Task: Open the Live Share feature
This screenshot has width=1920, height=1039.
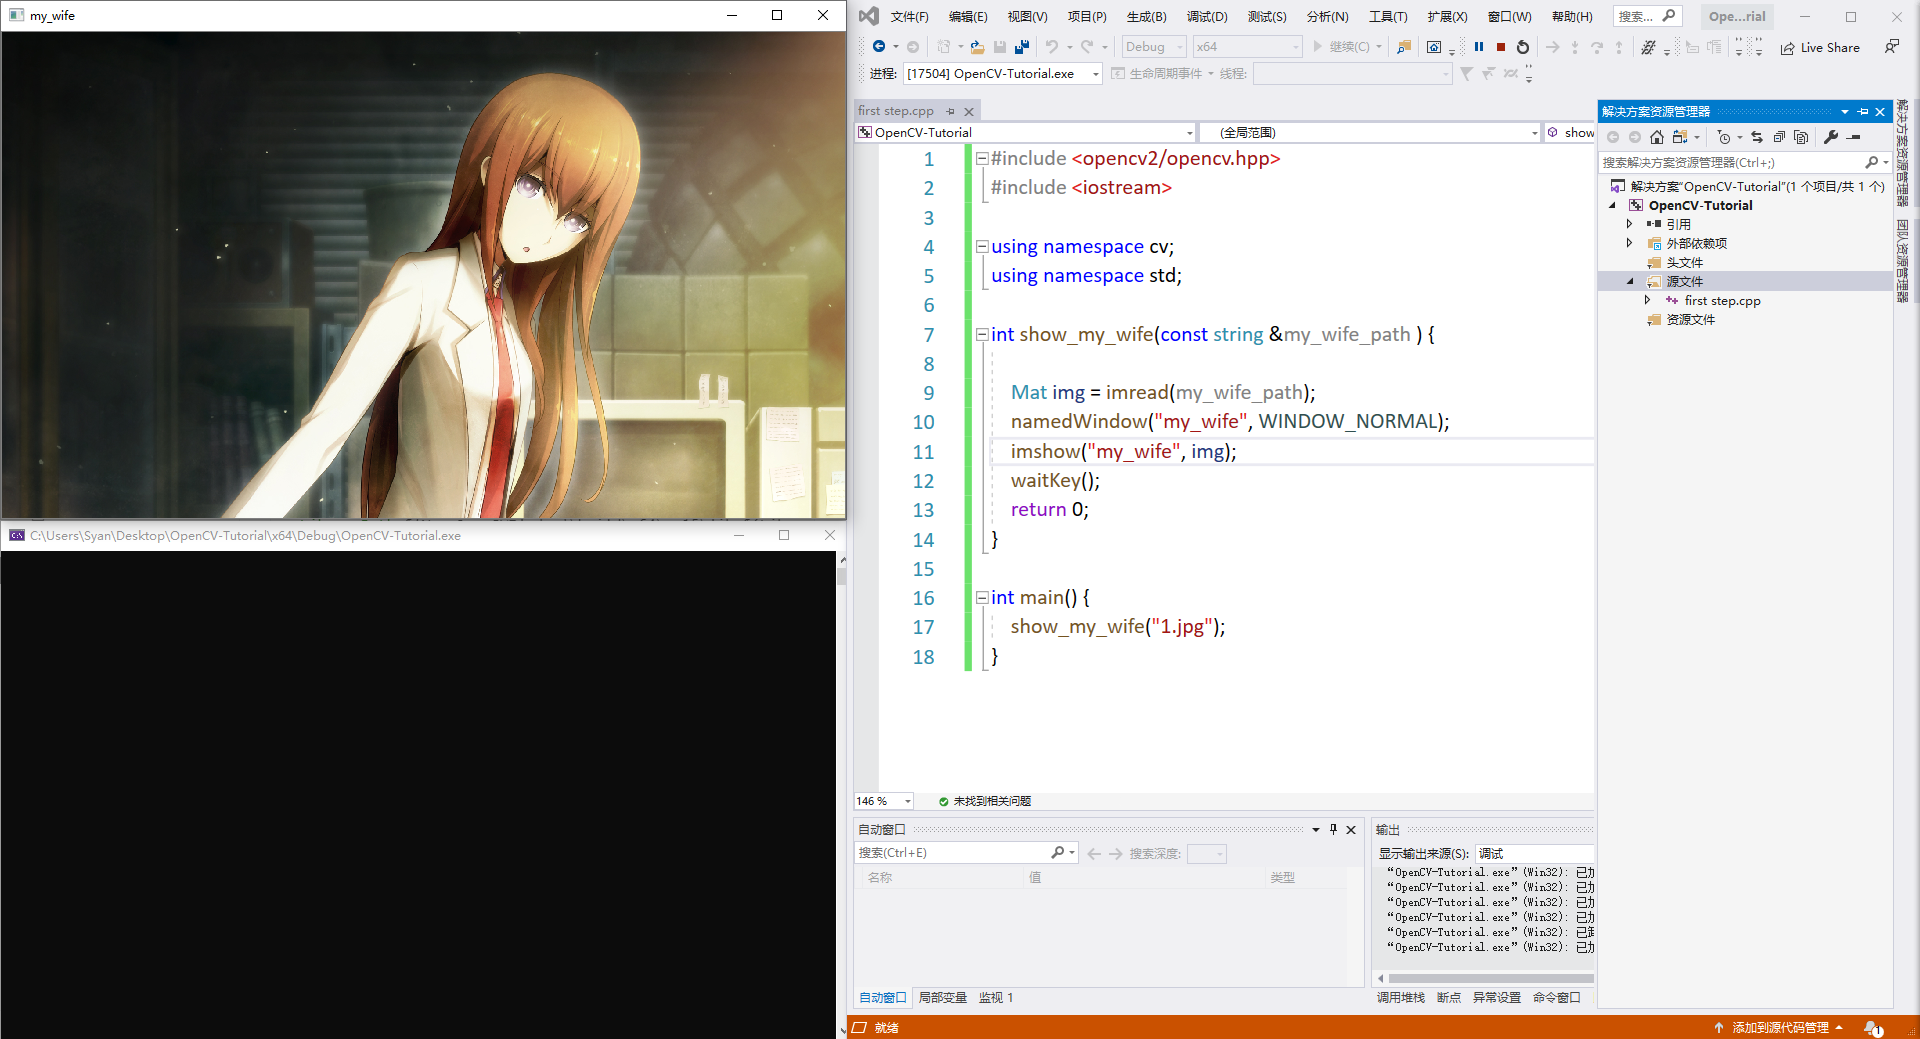Action: [x=1820, y=47]
